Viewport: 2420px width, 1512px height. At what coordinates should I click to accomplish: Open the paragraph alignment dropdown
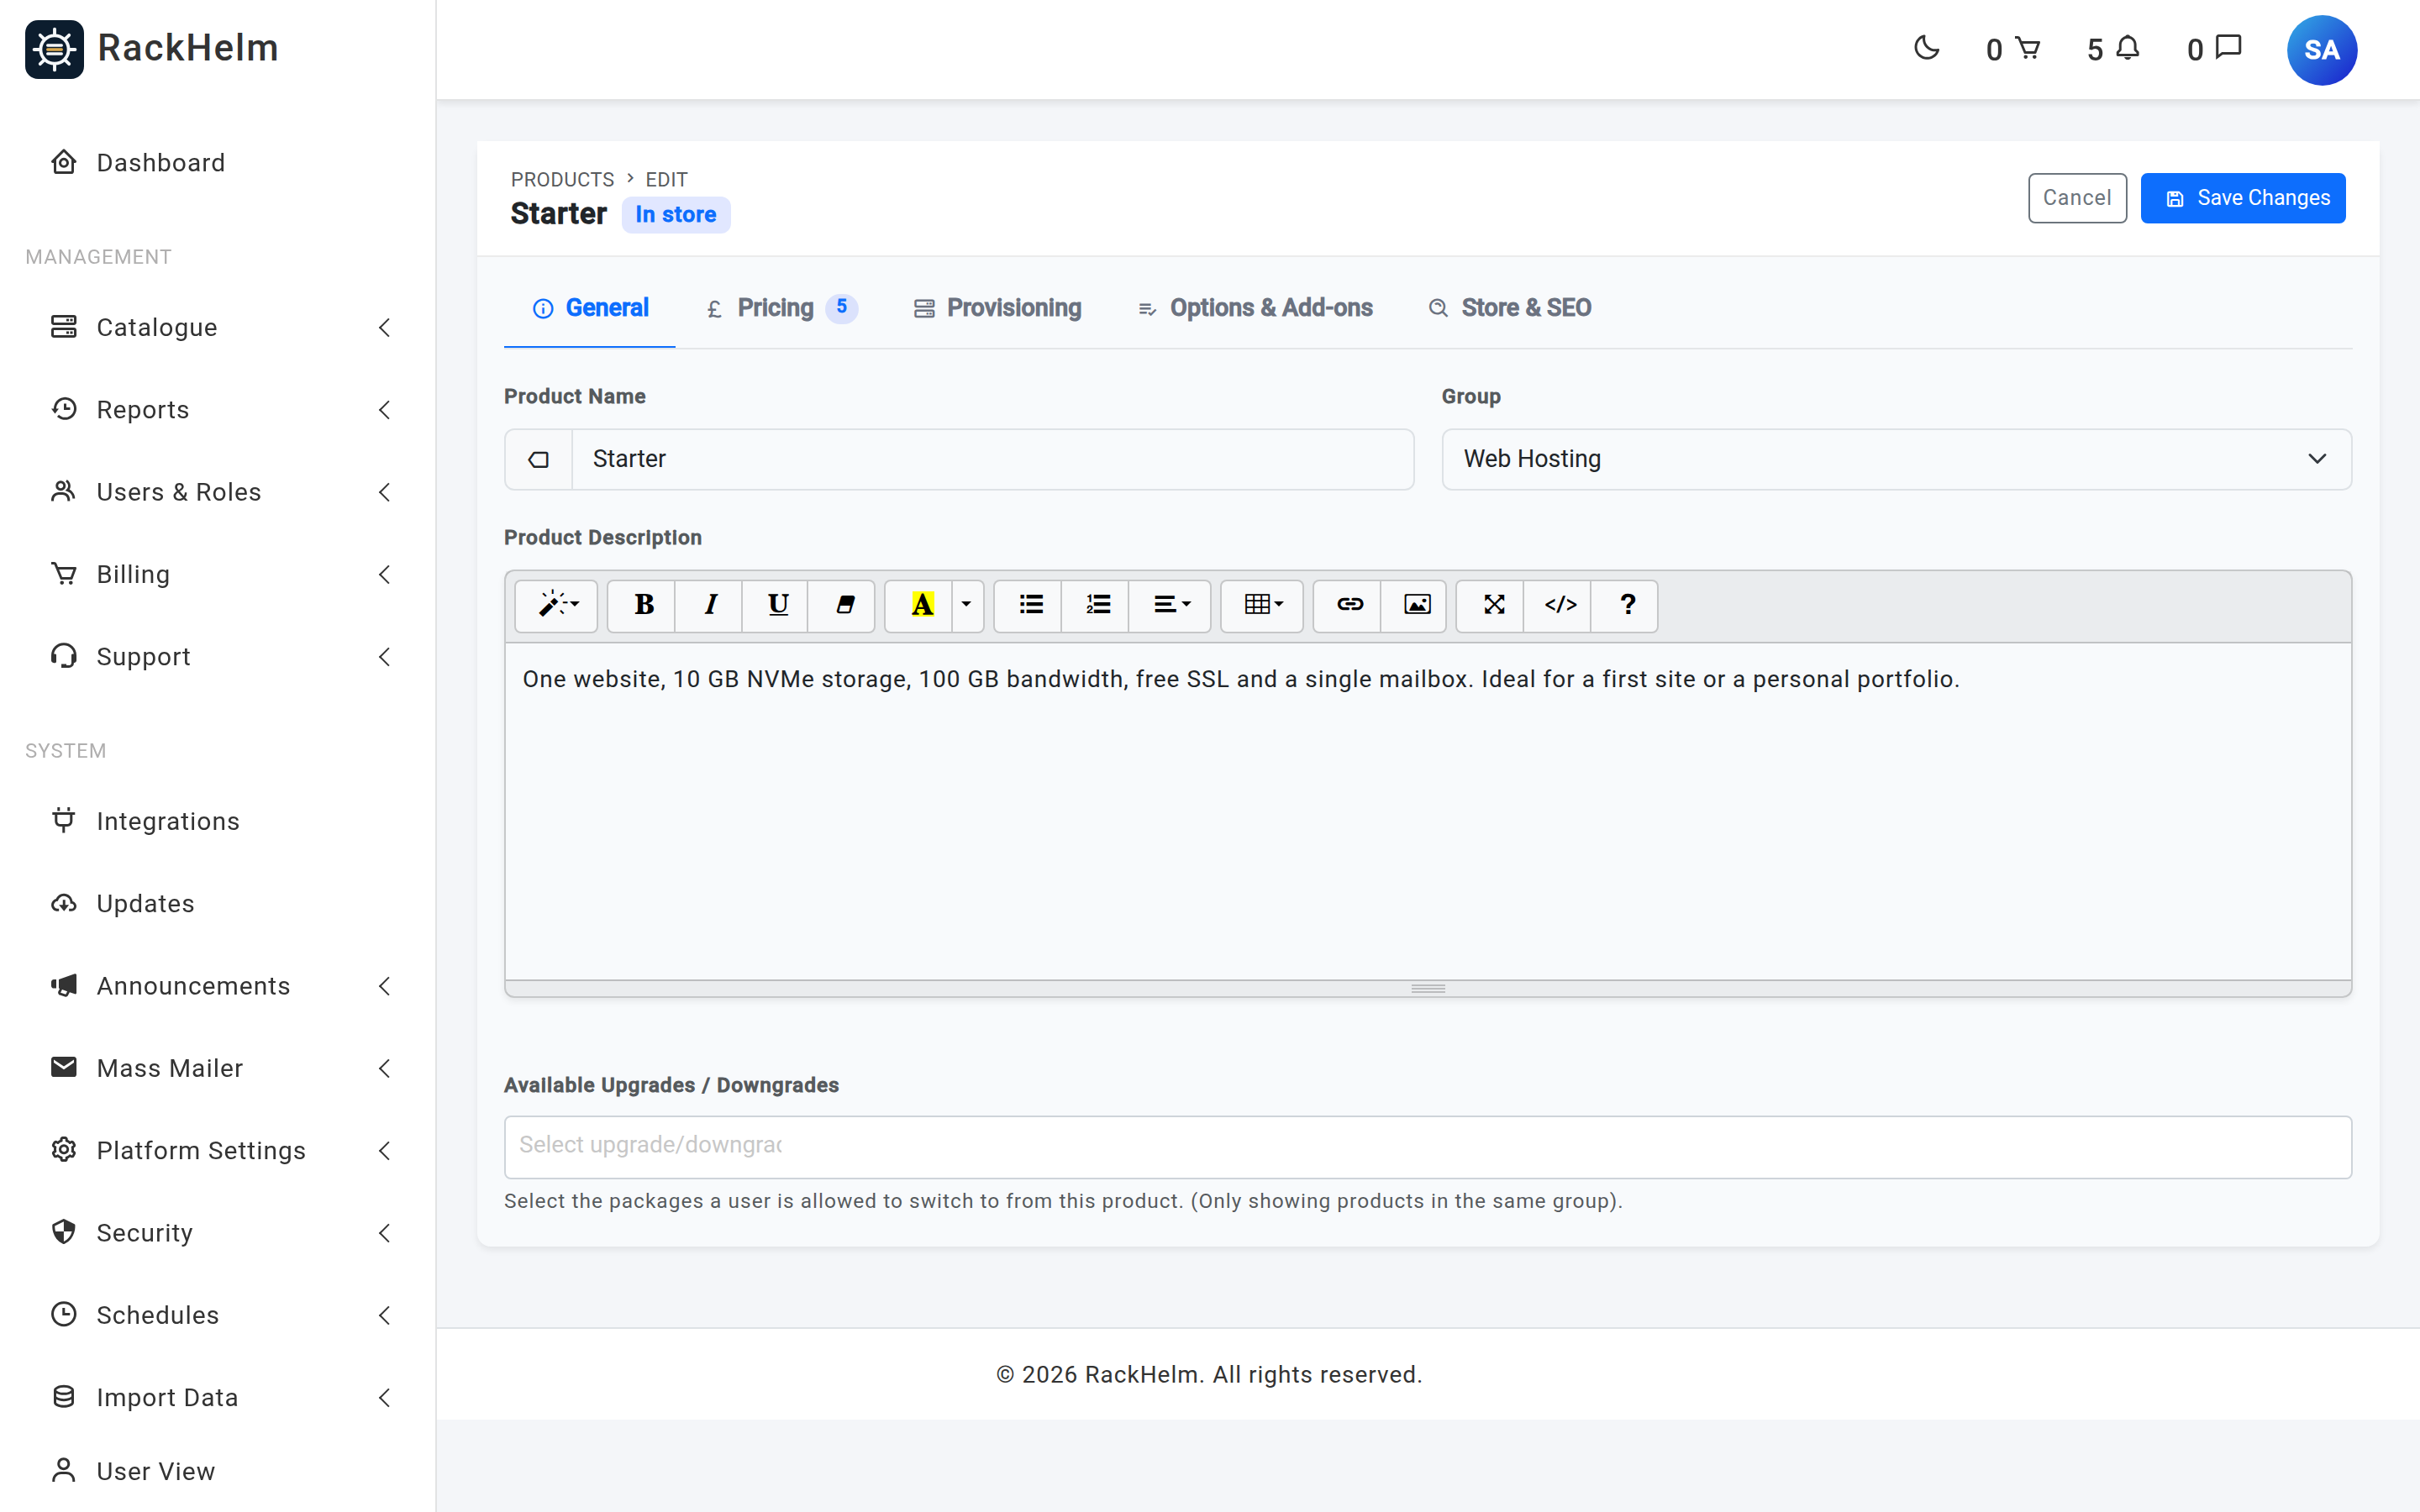(1171, 605)
